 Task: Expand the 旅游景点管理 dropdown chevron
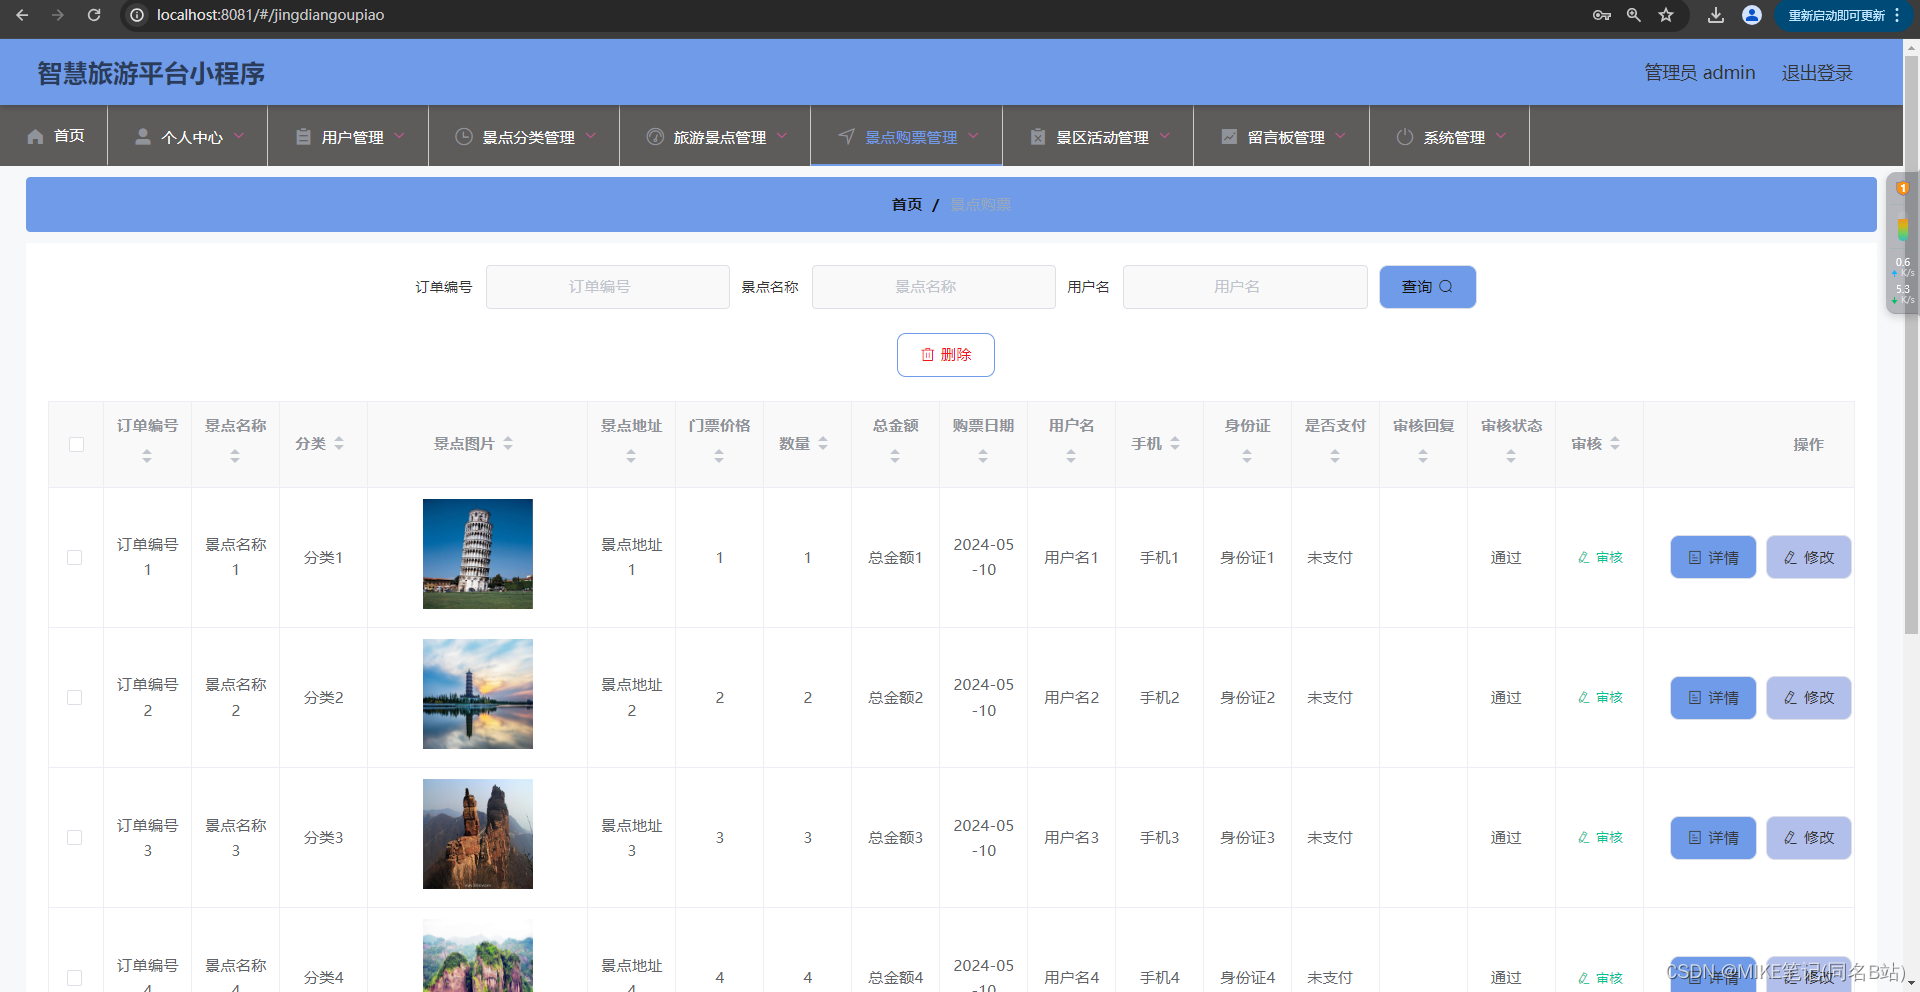782,136
